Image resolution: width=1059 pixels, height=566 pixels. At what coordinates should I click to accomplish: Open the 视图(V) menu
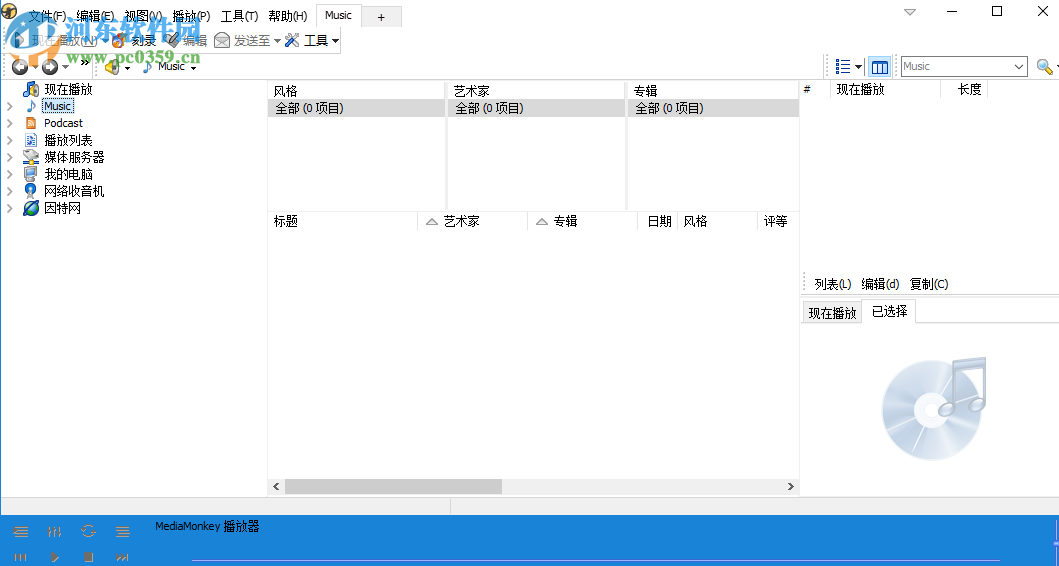coord(143,16)
